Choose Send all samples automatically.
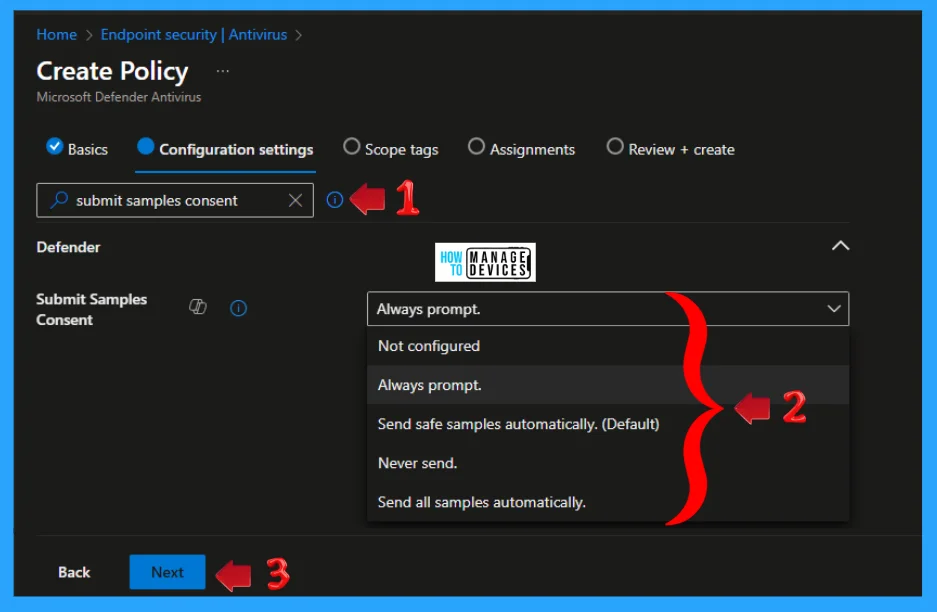The width and height of the screenshot is (937, 612). pyautogui.click(x=608, y=502)
